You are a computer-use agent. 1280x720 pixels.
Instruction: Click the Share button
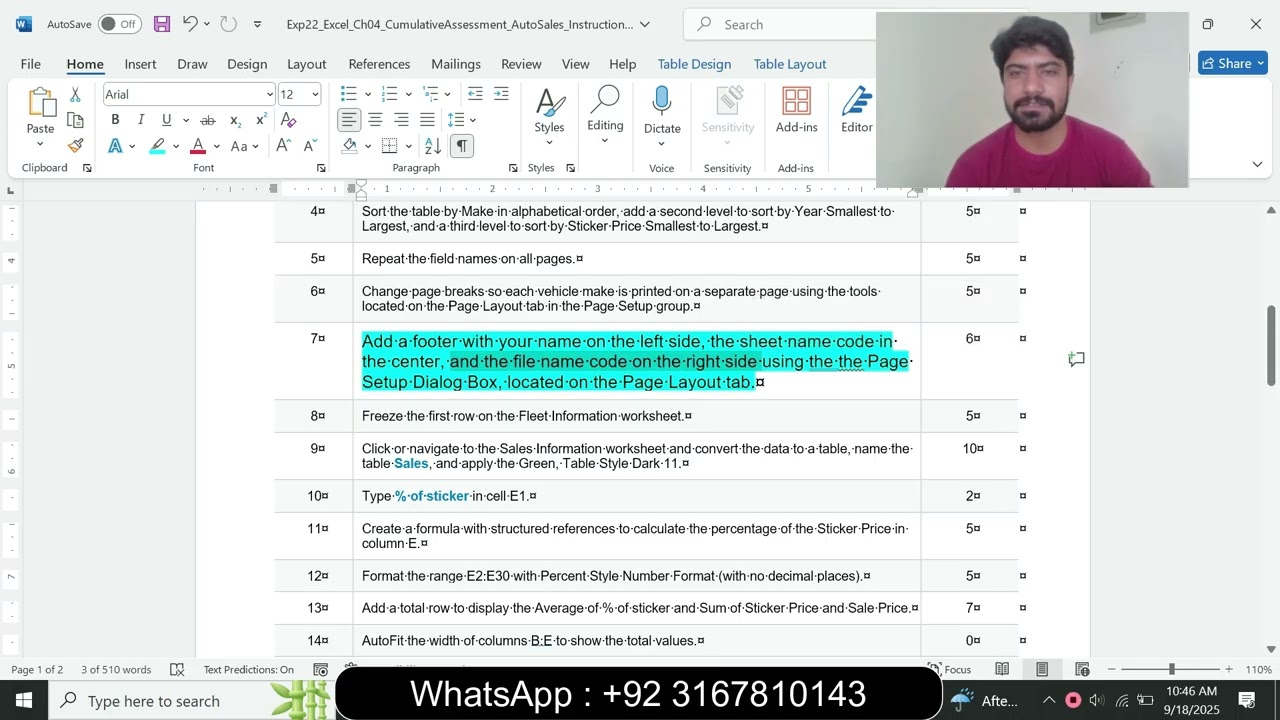(x=1233, y=63)
